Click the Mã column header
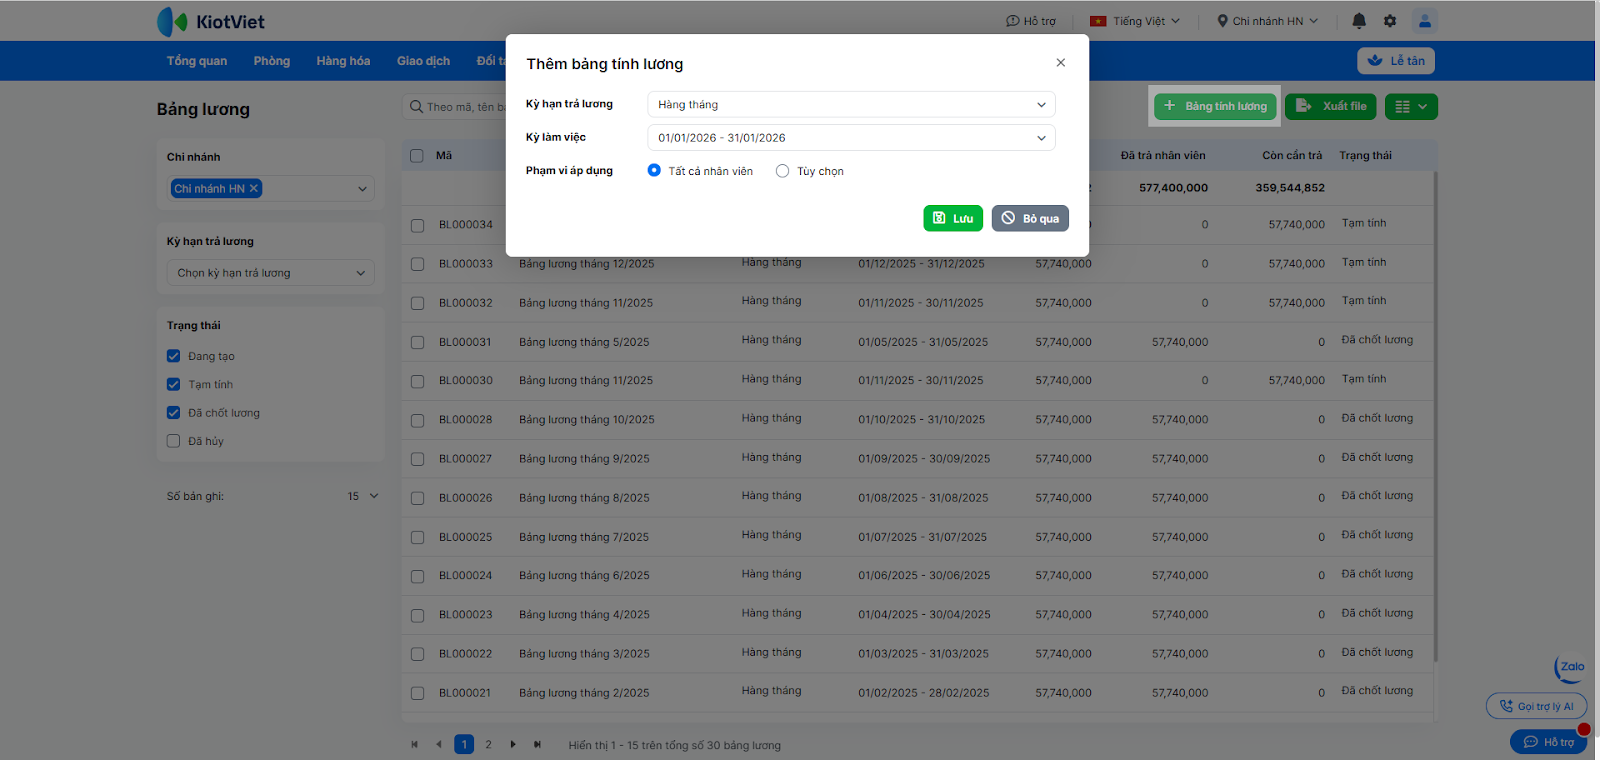The width and height of the screenshot is (1600, 760). click(x=444, y=156)
